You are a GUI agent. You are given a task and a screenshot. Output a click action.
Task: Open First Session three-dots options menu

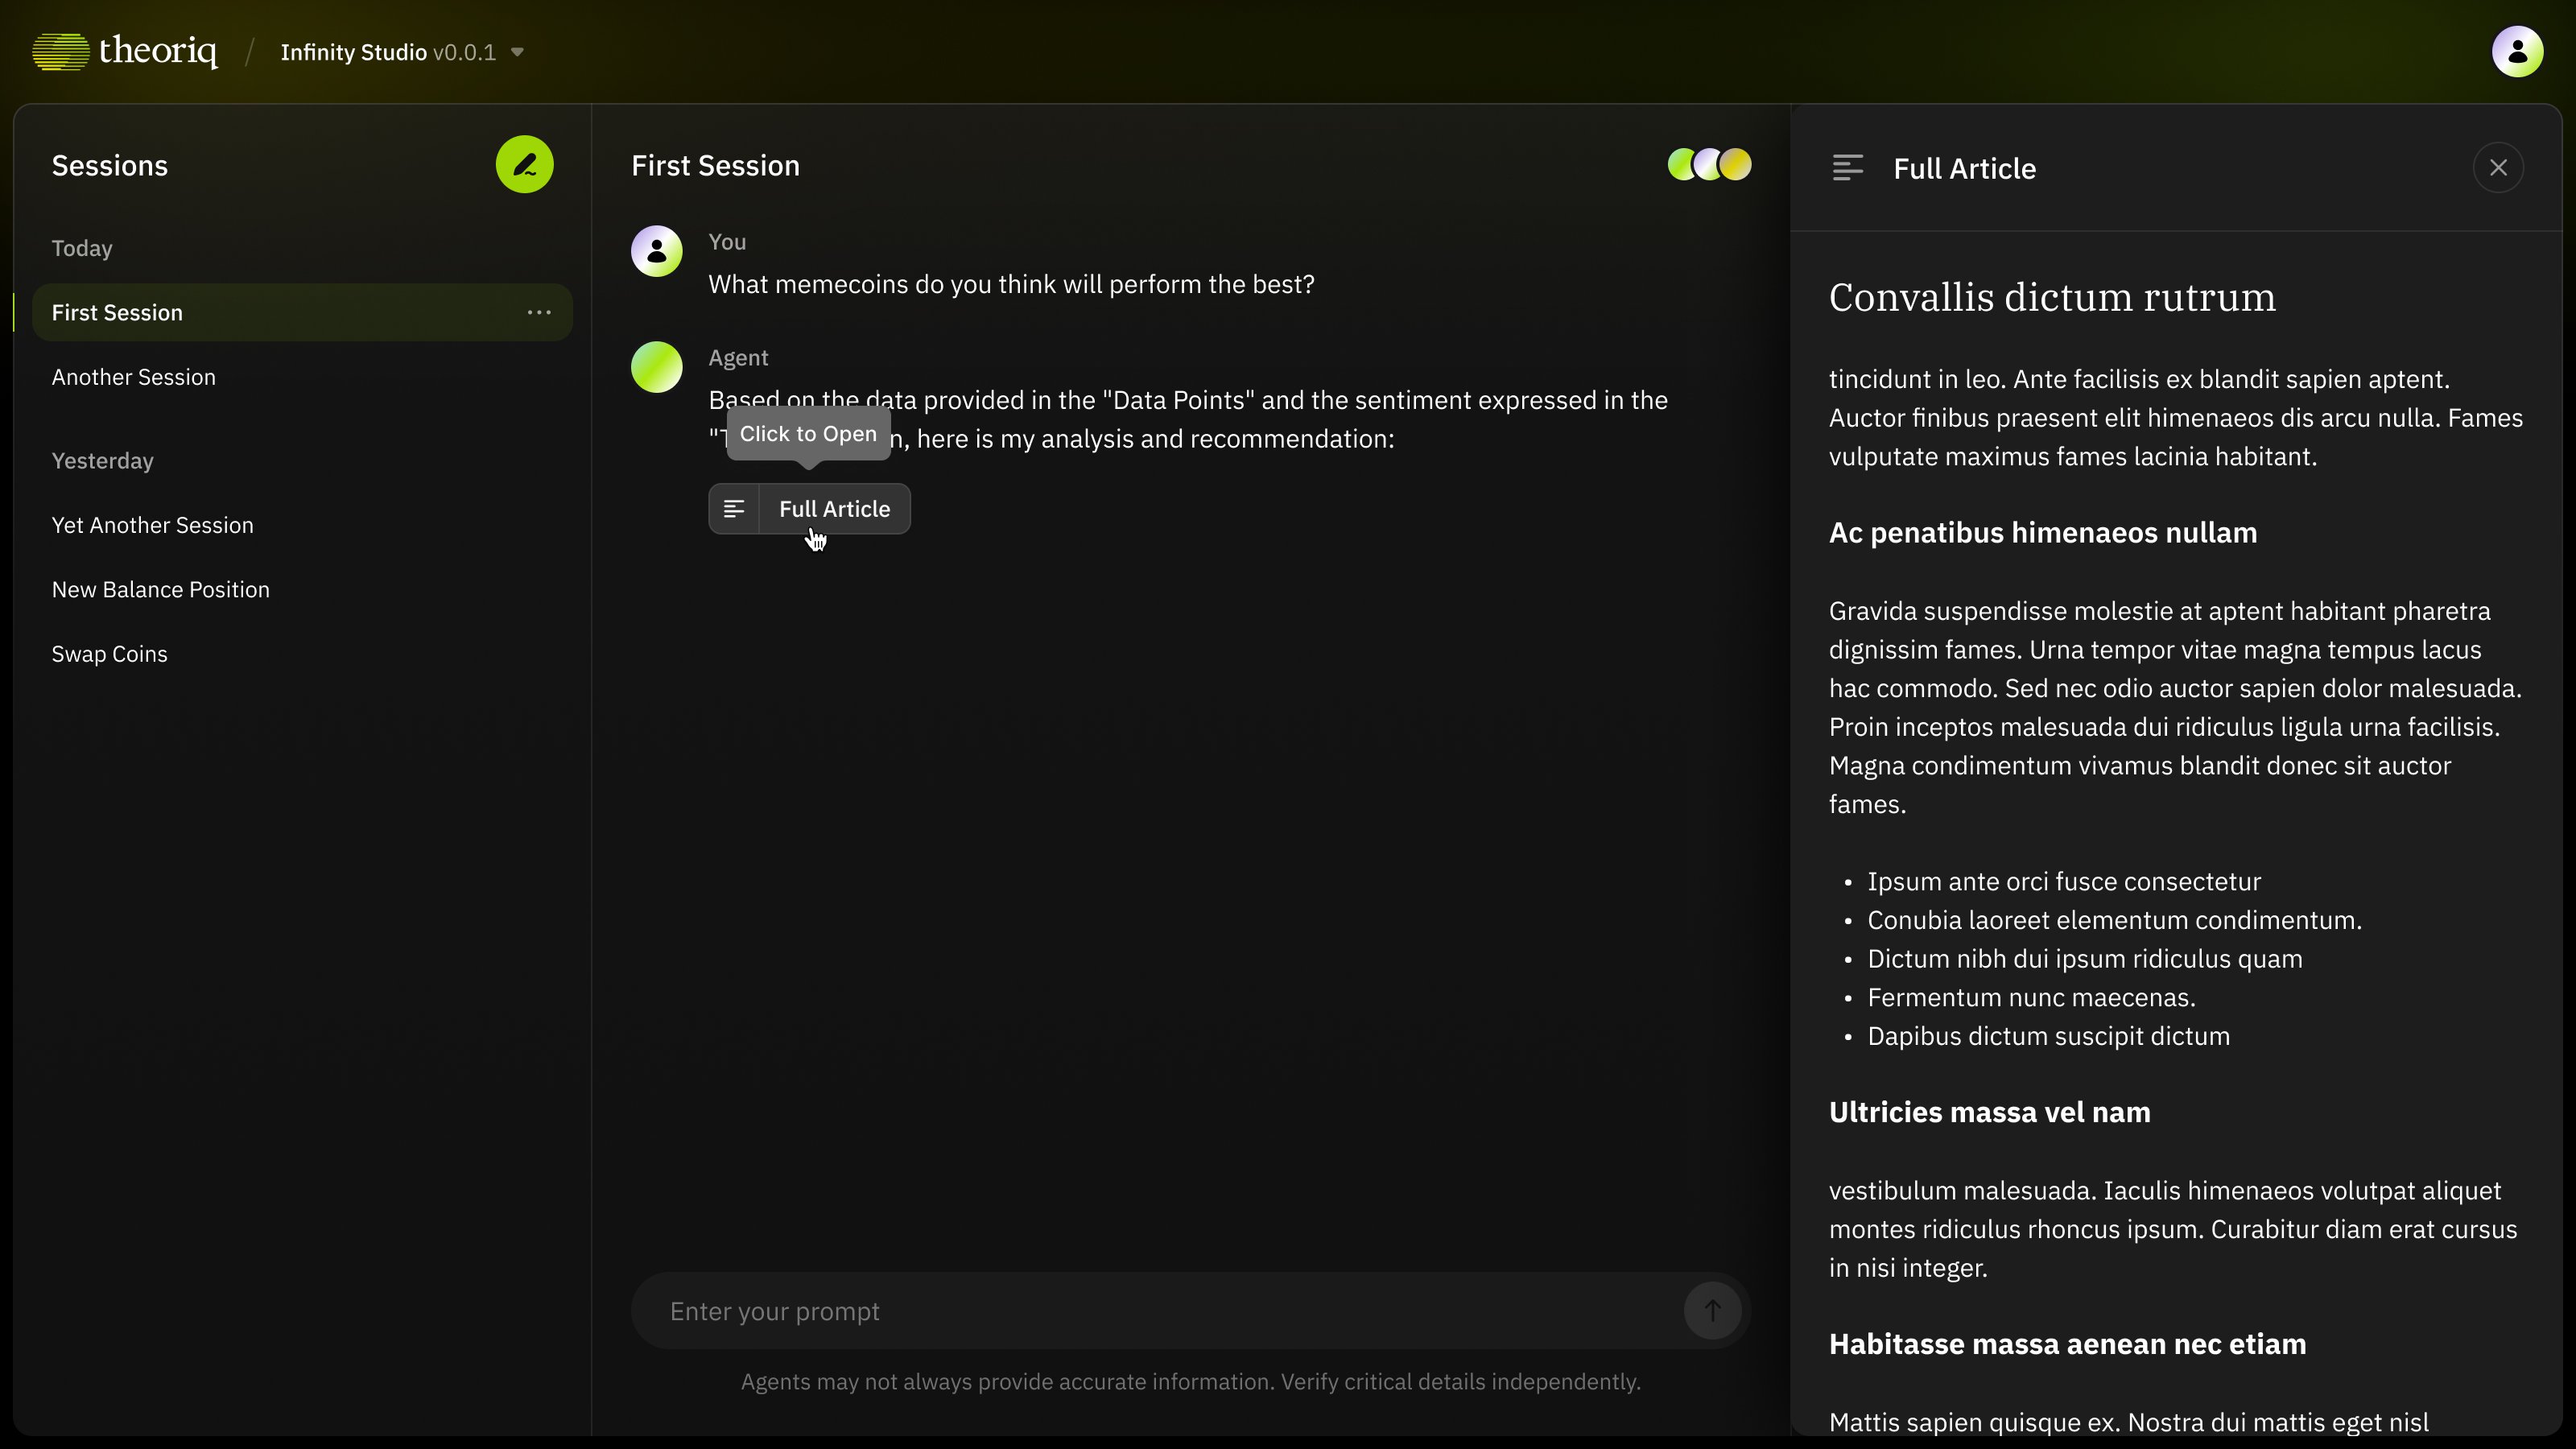point(539,312)
